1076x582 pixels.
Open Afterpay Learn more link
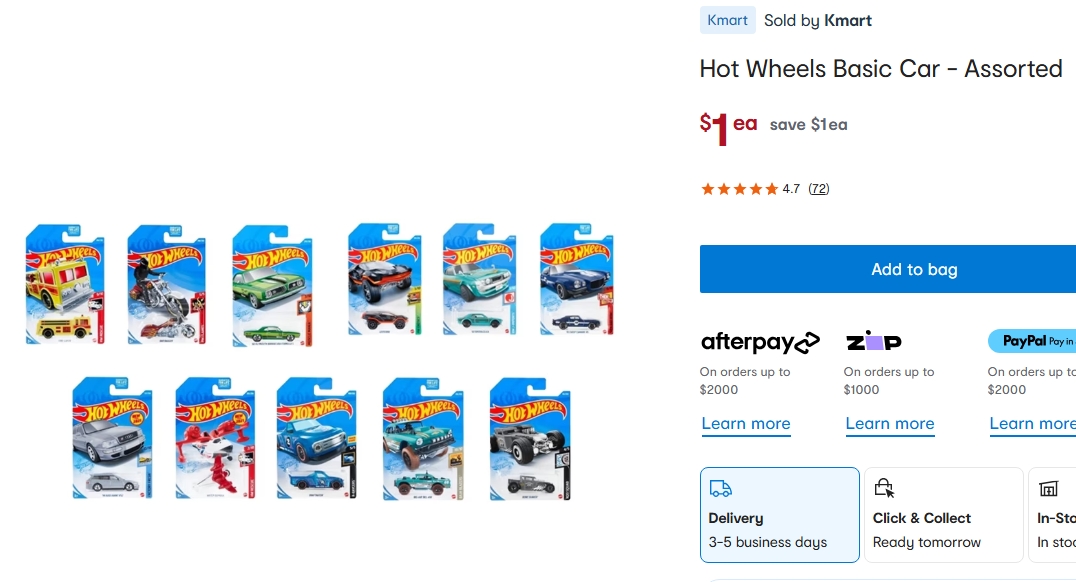tap(746, 423)
